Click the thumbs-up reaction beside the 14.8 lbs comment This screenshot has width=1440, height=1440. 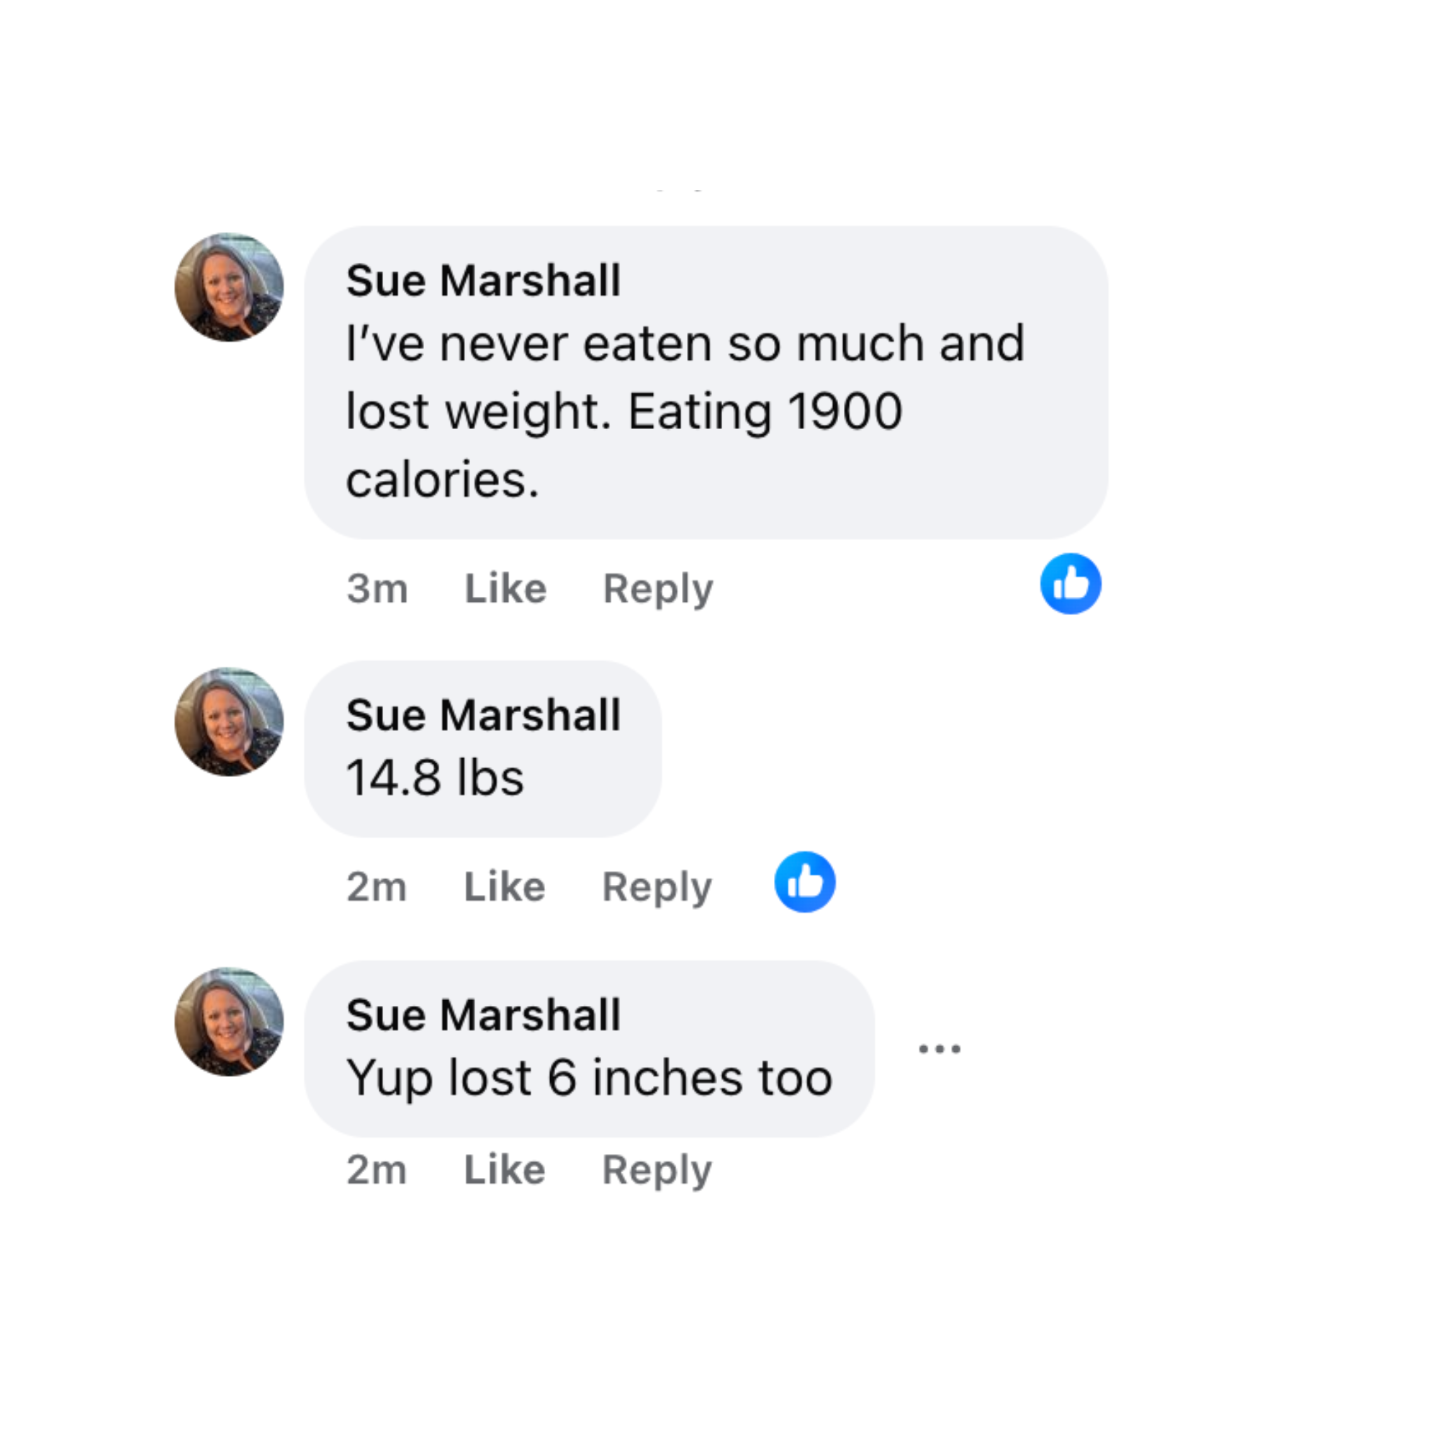(x=804, y=882)
